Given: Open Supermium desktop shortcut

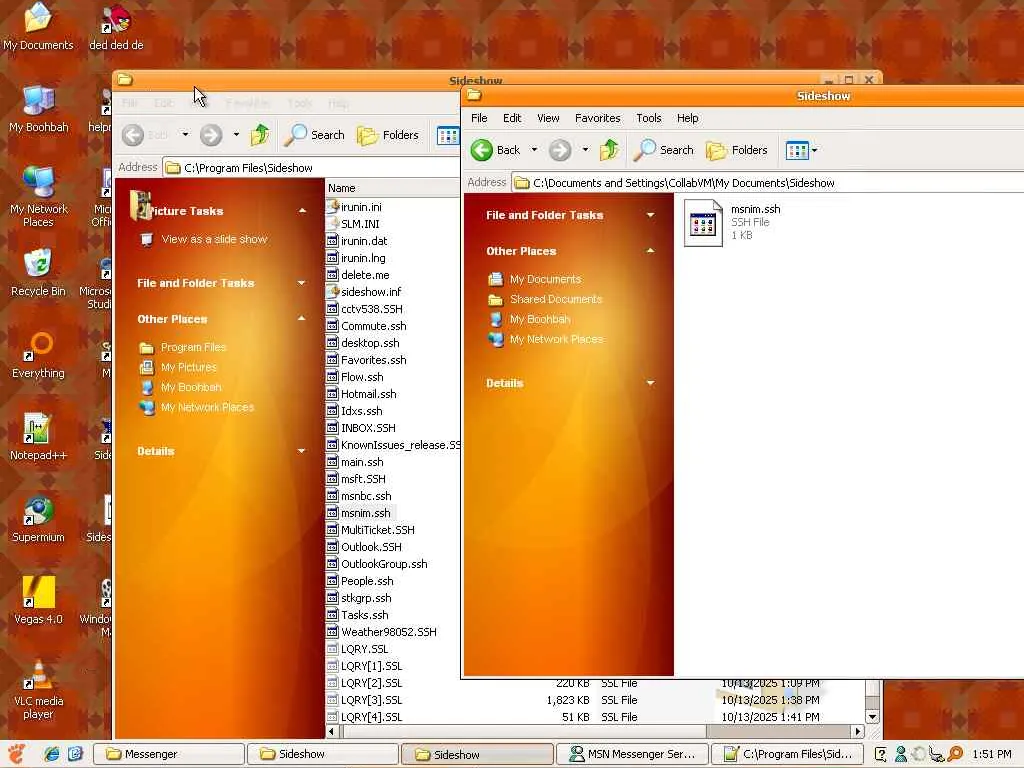Looking at the screenshot, I should (x=39, y=520).
